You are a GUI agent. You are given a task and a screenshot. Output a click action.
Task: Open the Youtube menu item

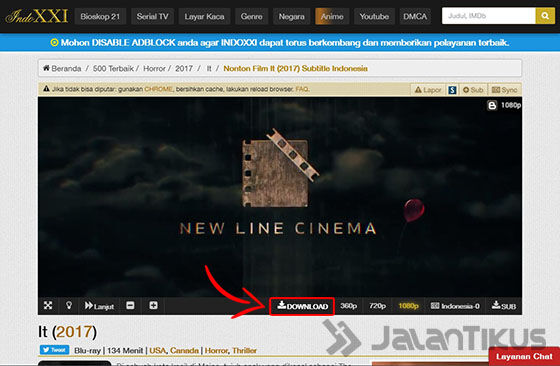374,16
